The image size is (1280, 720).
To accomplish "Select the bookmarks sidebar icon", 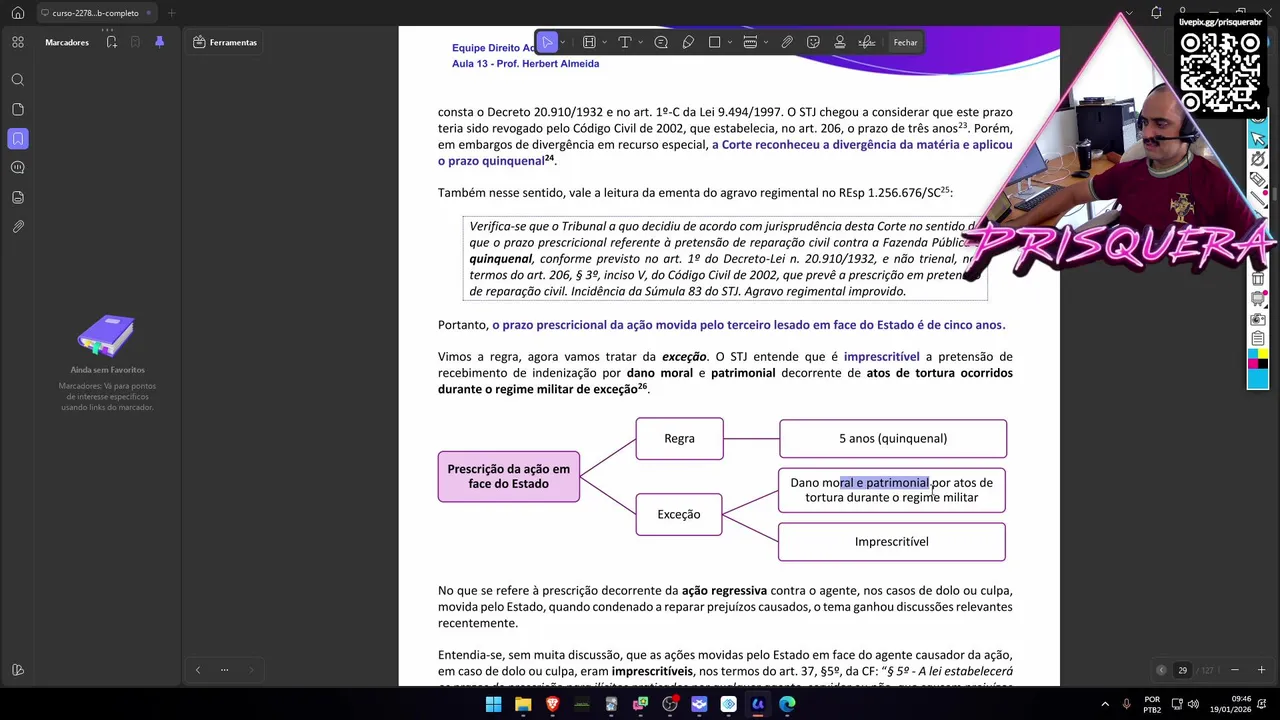I will 18,139.
